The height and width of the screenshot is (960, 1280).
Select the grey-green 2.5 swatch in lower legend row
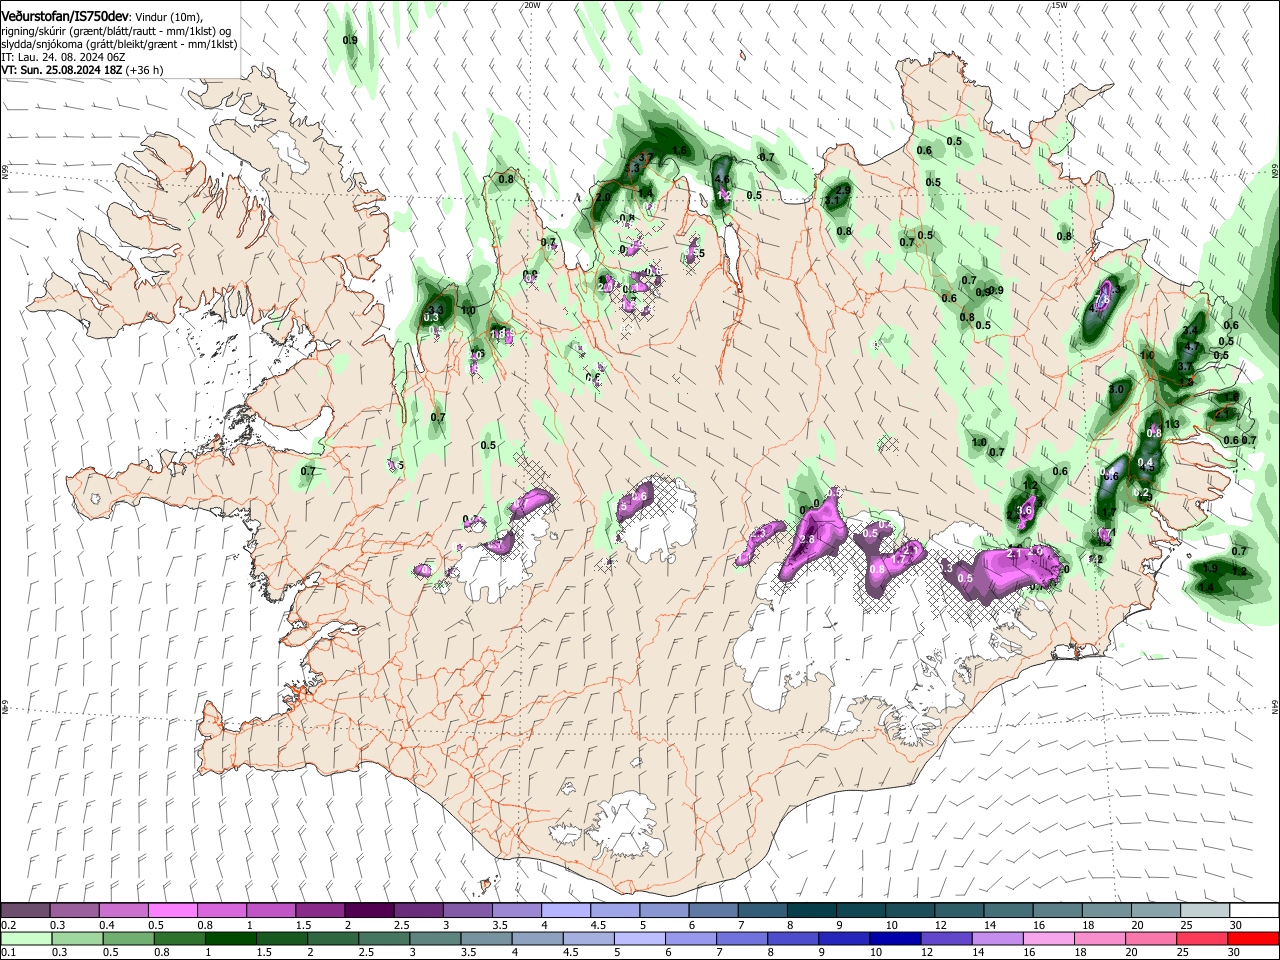(383, 938)
